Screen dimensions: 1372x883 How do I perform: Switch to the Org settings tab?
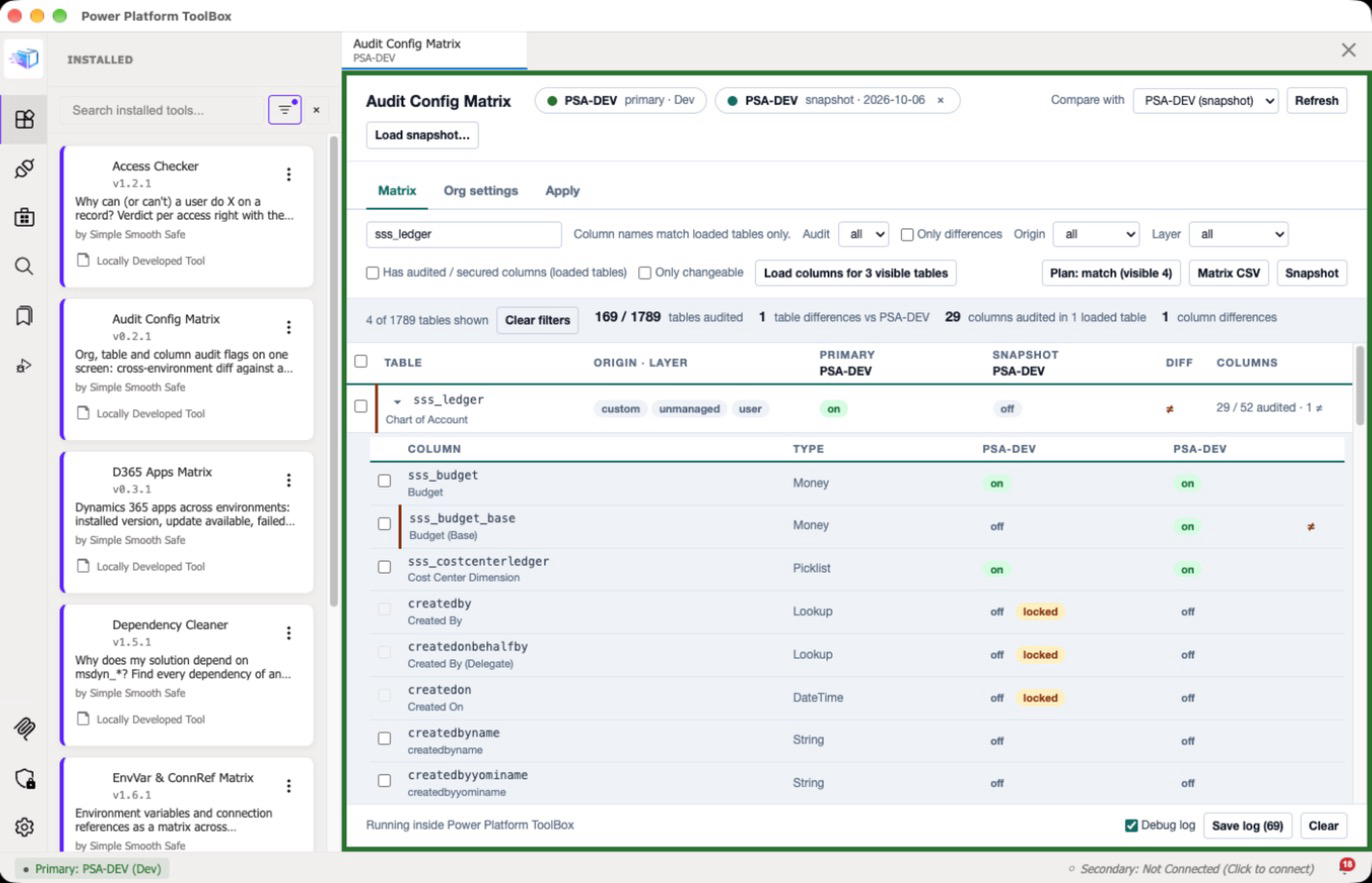click(481, 190)
